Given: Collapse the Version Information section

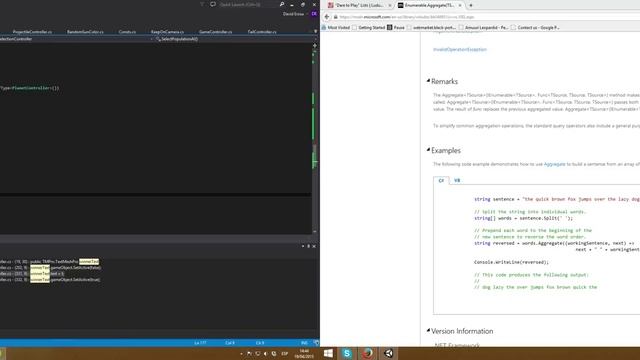Looking at the screenshot, I should [428, 330].
